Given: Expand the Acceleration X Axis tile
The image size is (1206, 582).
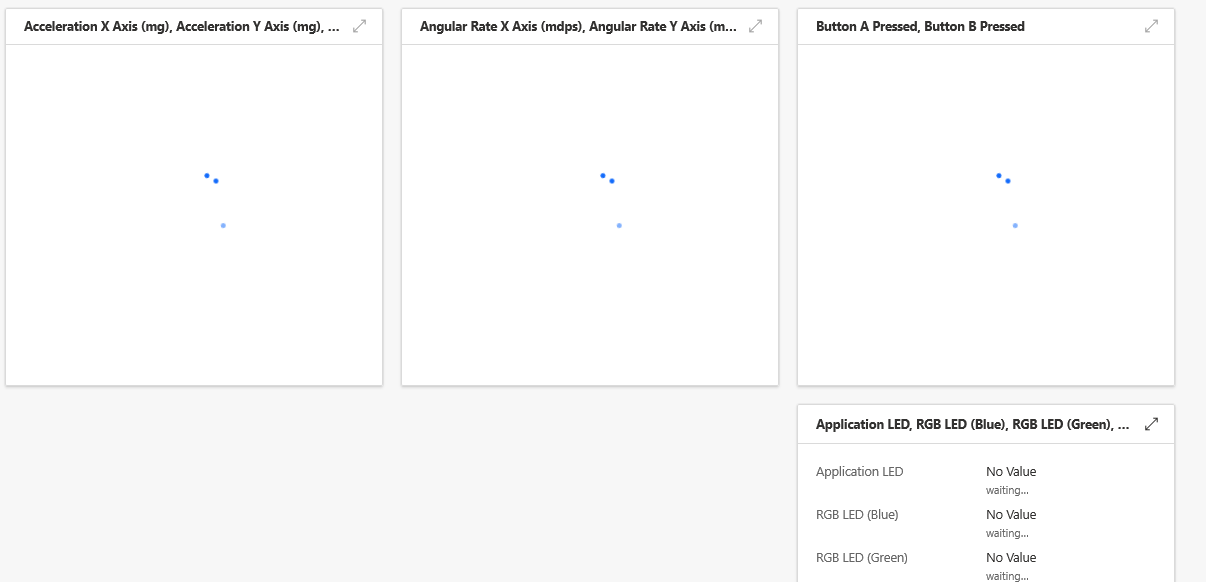Looking at the screenshot, I should coord(360,26).
